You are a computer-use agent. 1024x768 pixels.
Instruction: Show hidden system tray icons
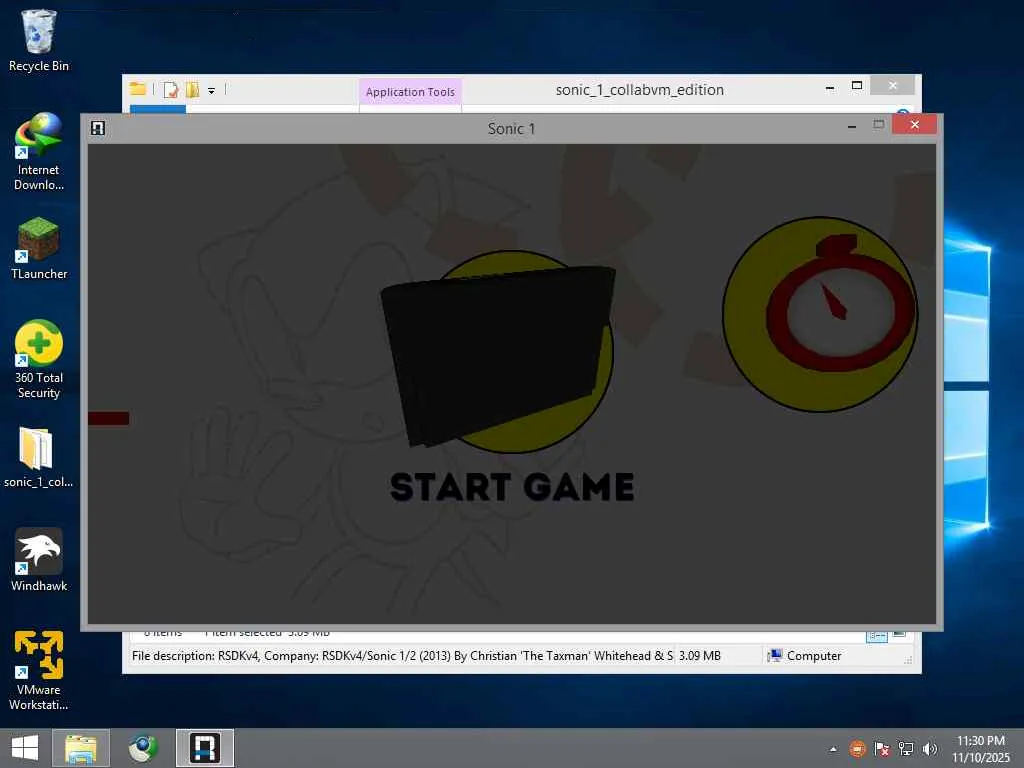coord(833,749)
